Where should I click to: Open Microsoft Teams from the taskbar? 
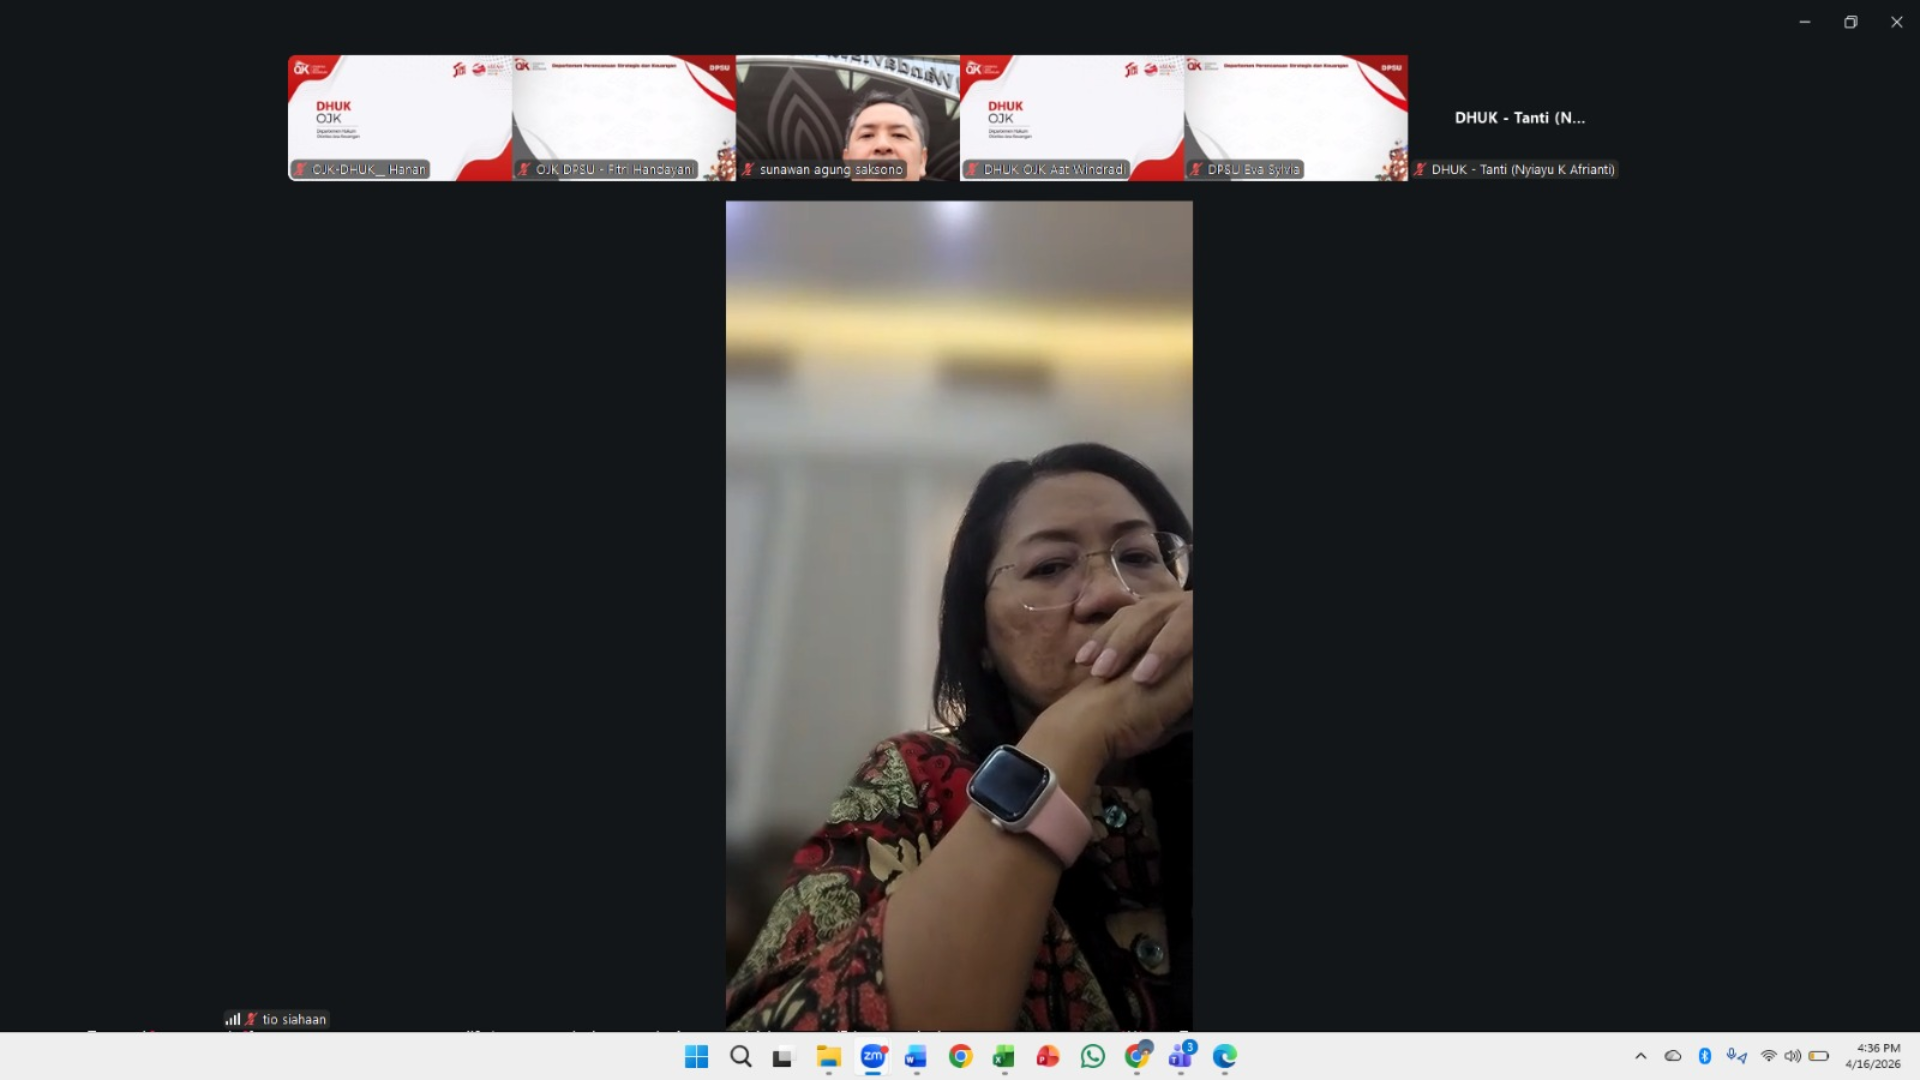1181,1056
